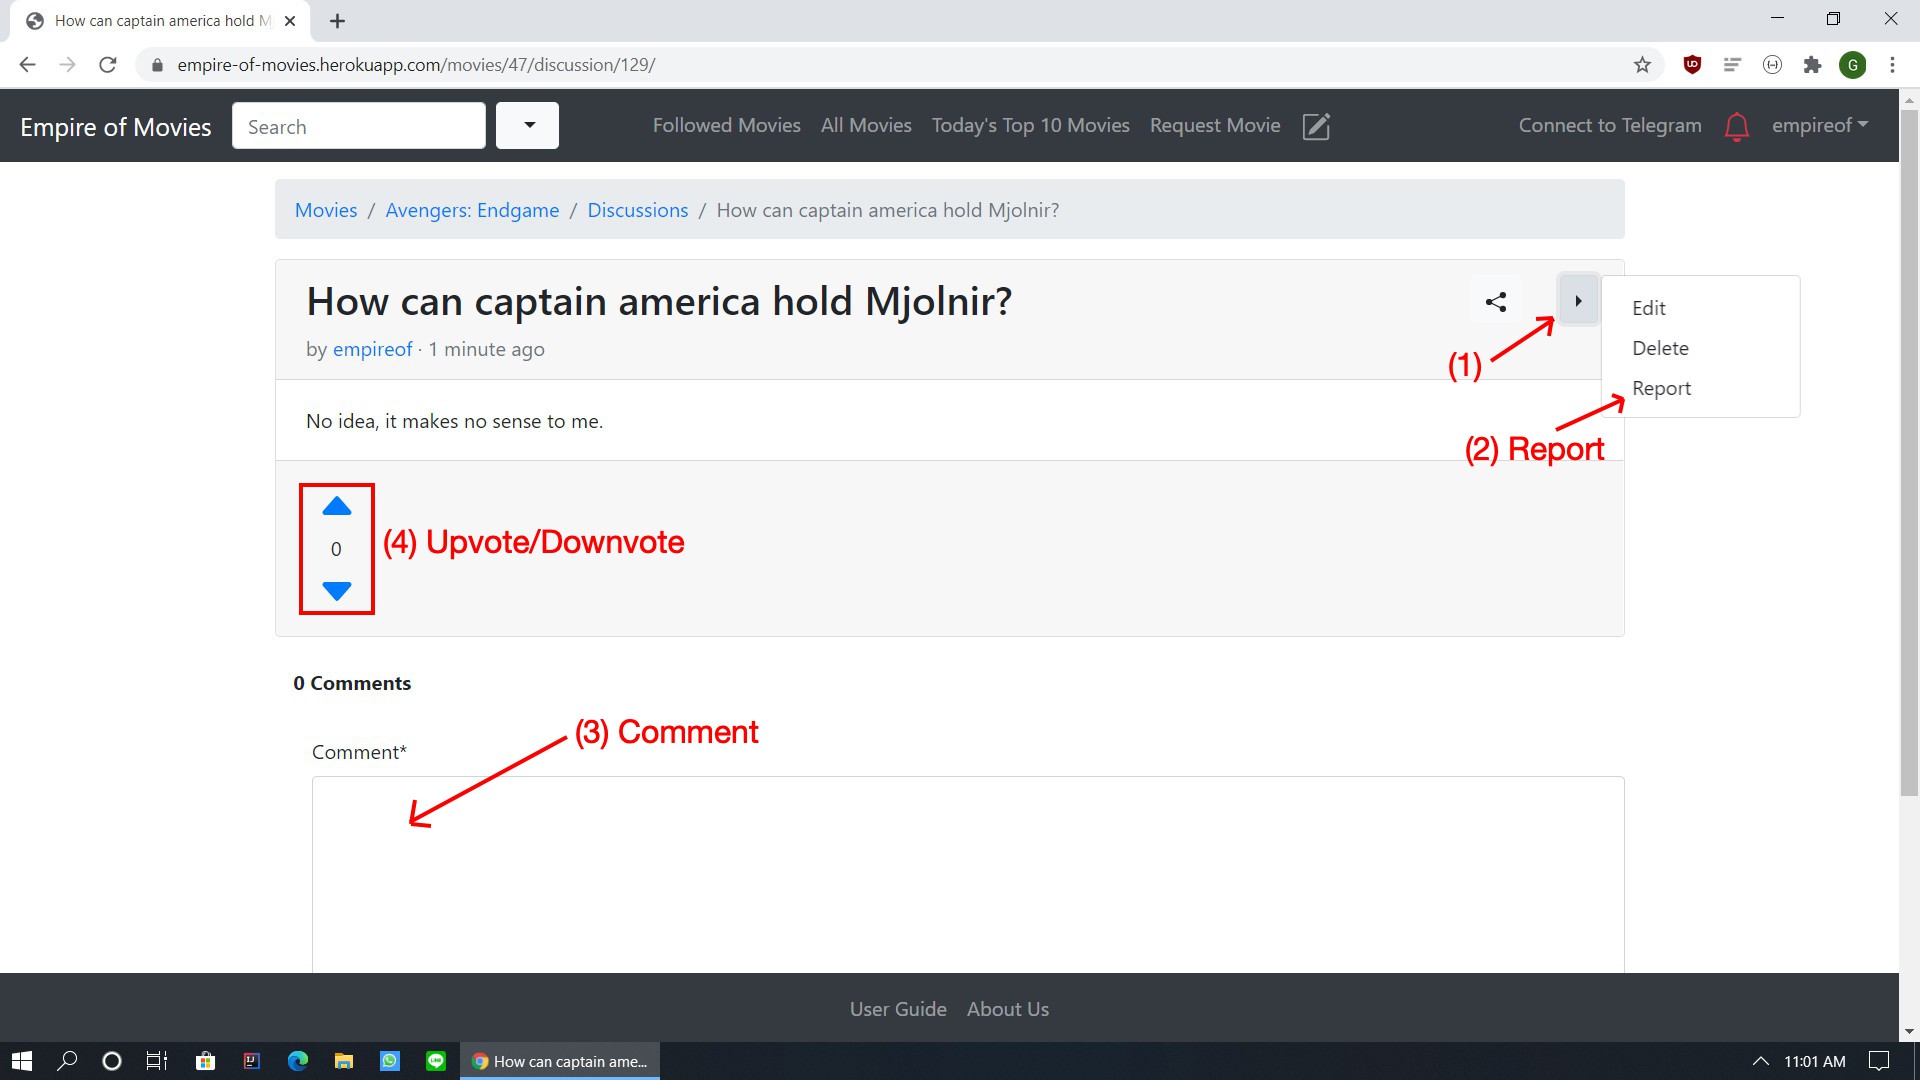Select Edit in the discussion options menu
1920x1080 pixels.
(x=1648, y=308)
